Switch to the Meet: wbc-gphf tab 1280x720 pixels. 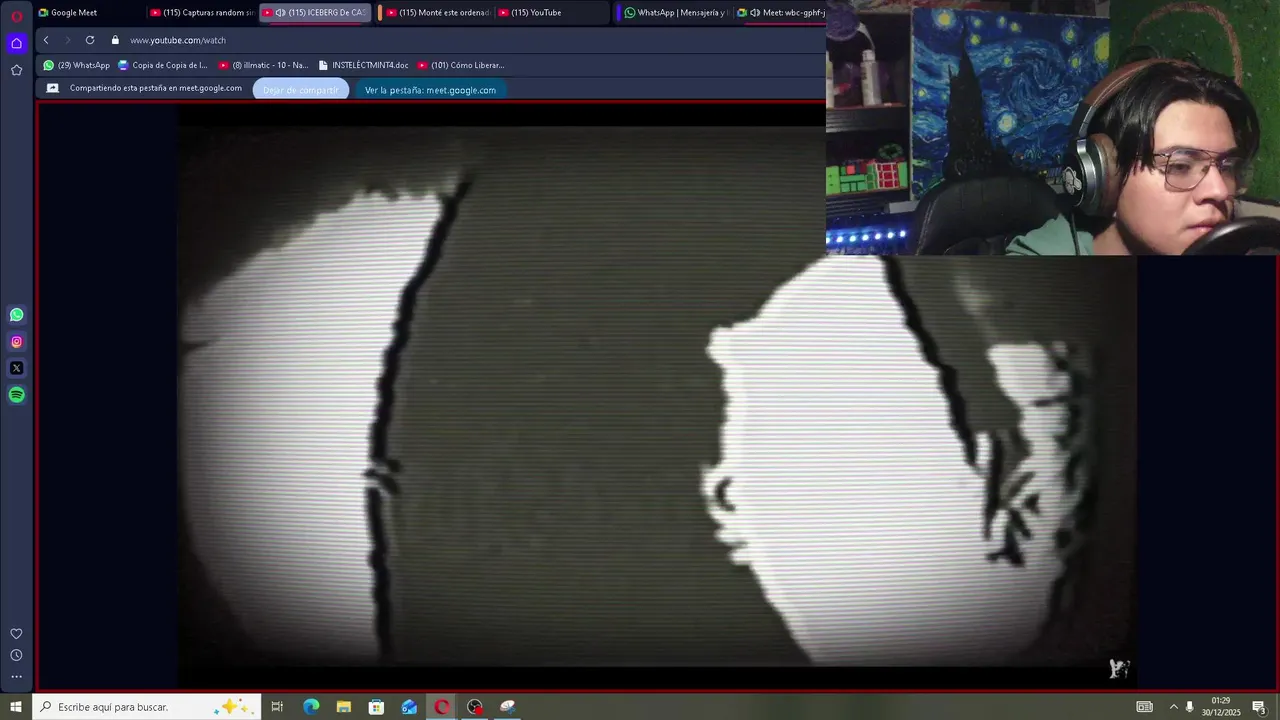780,13
